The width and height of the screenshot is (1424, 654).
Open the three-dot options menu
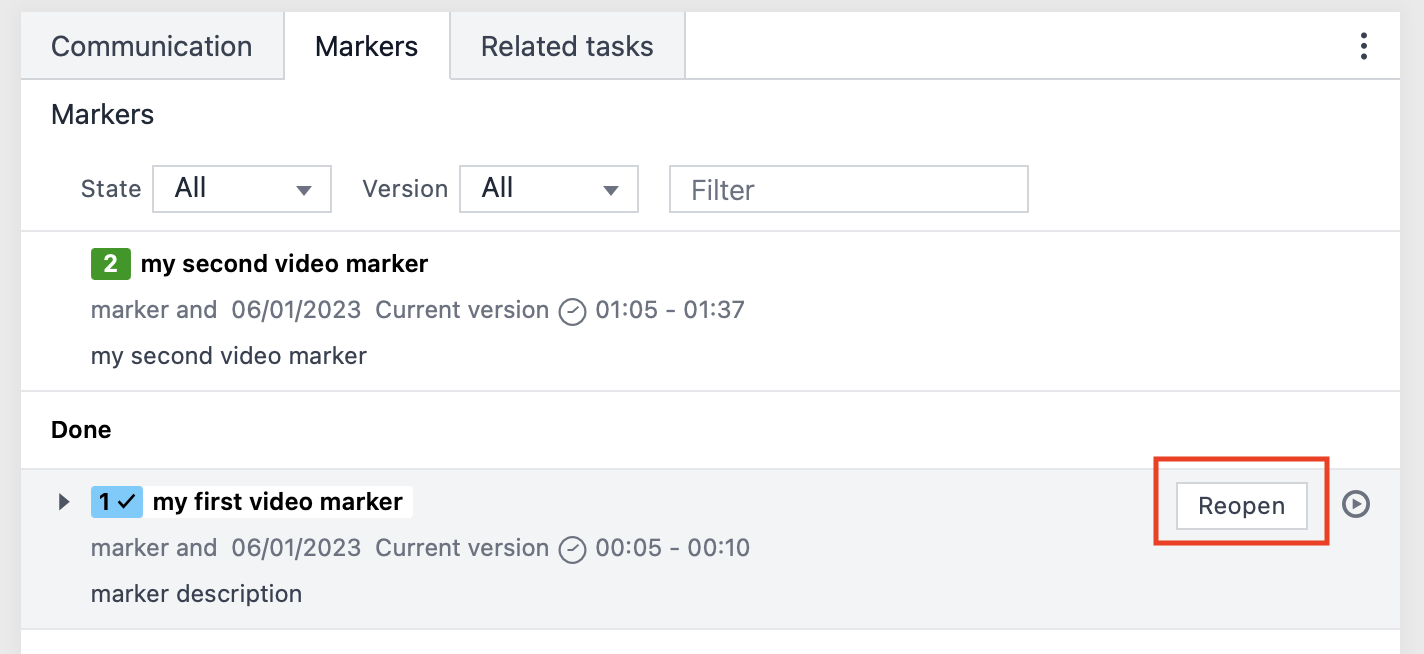tap(1363, 45)
